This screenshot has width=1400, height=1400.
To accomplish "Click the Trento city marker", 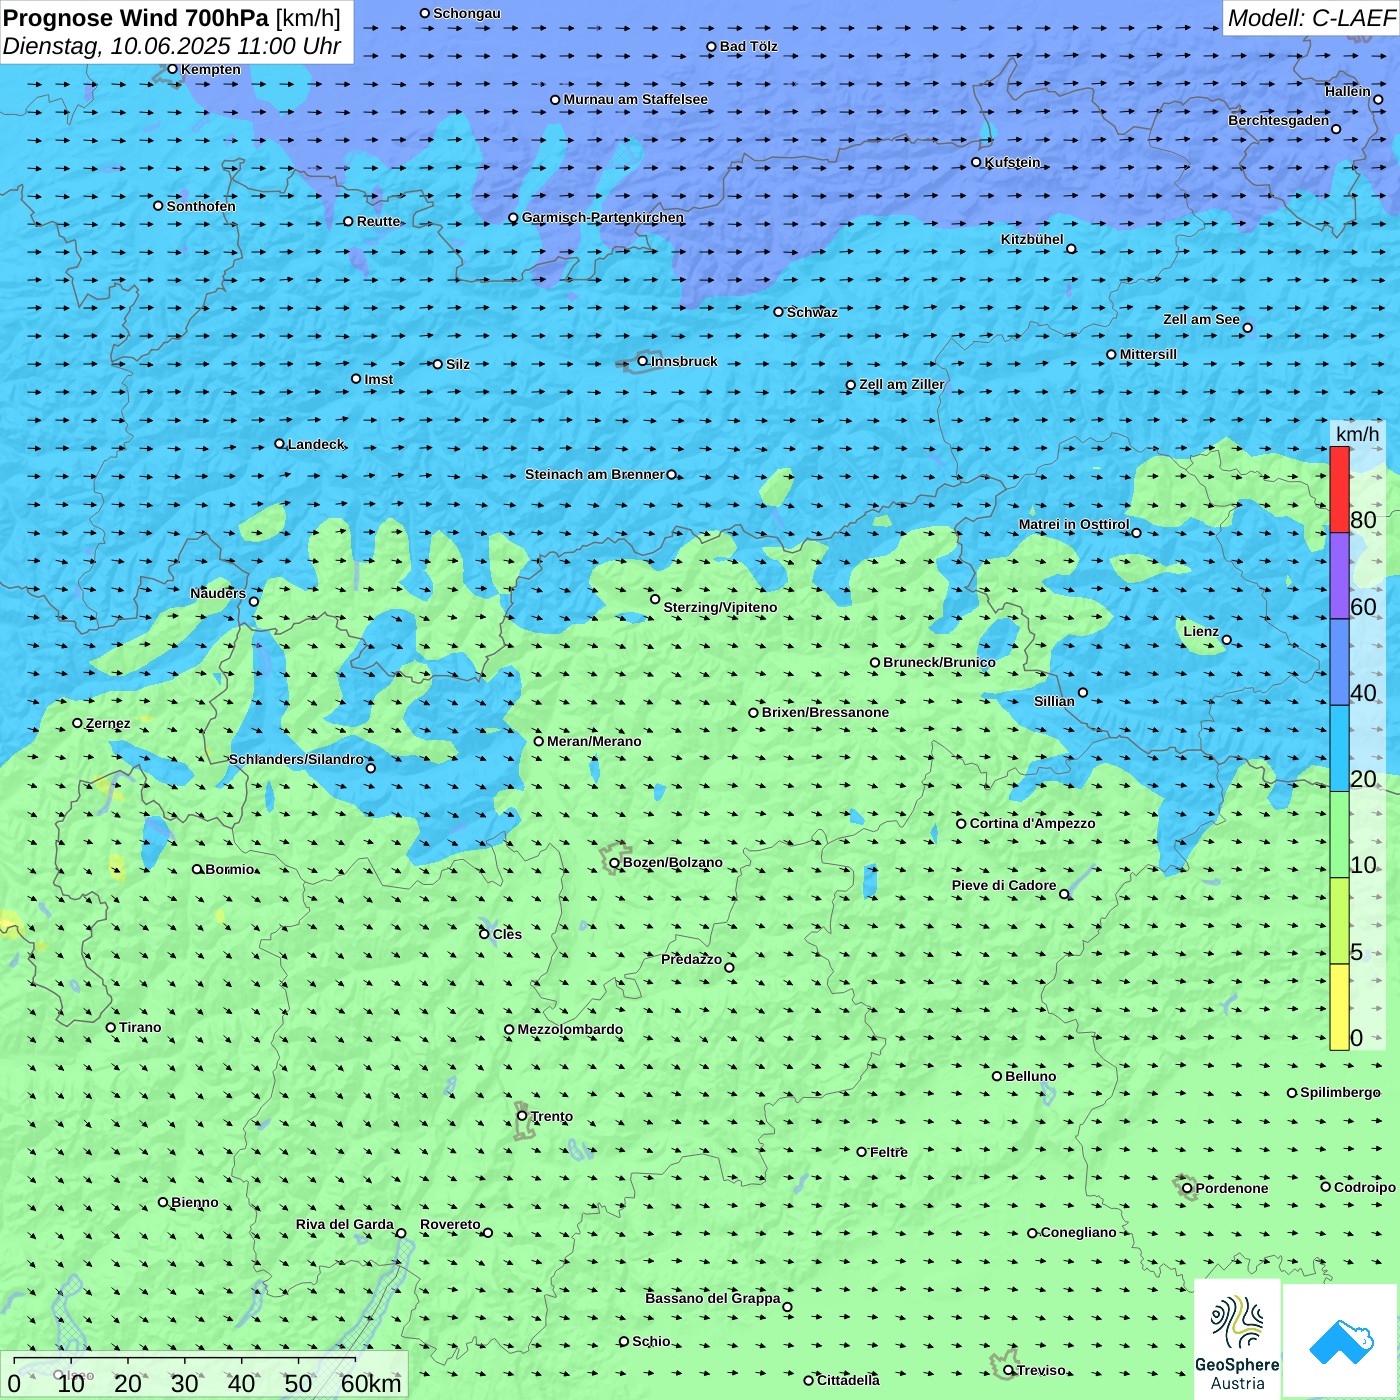I will click(x=522, y=1116).
